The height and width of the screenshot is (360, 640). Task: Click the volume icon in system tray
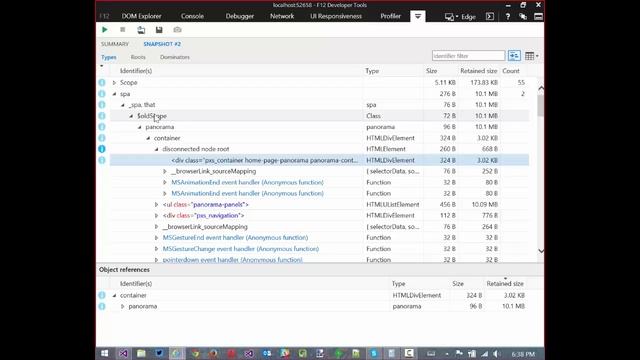(x=496, y=354)
